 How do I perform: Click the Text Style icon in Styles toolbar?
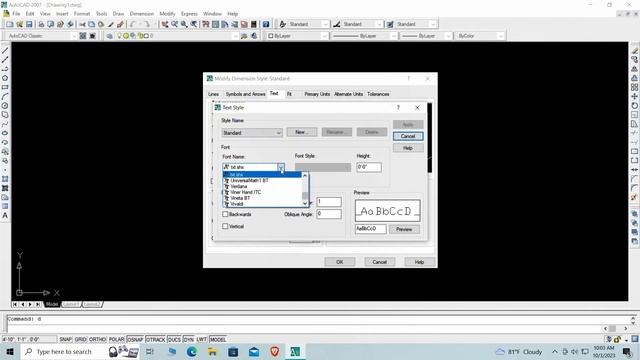coord(282,24)
